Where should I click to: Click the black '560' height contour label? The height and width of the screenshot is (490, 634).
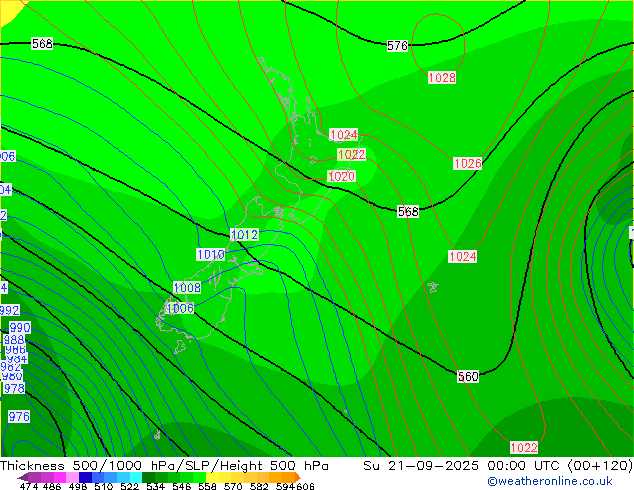(468, 376)
